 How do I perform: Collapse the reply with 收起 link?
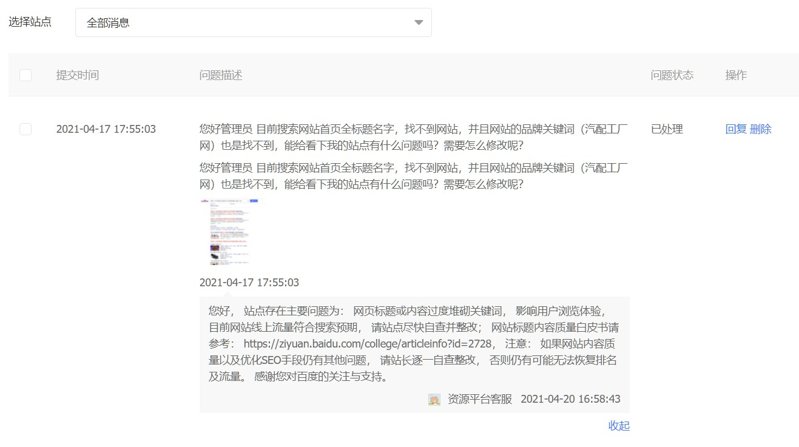pos(619,426)
